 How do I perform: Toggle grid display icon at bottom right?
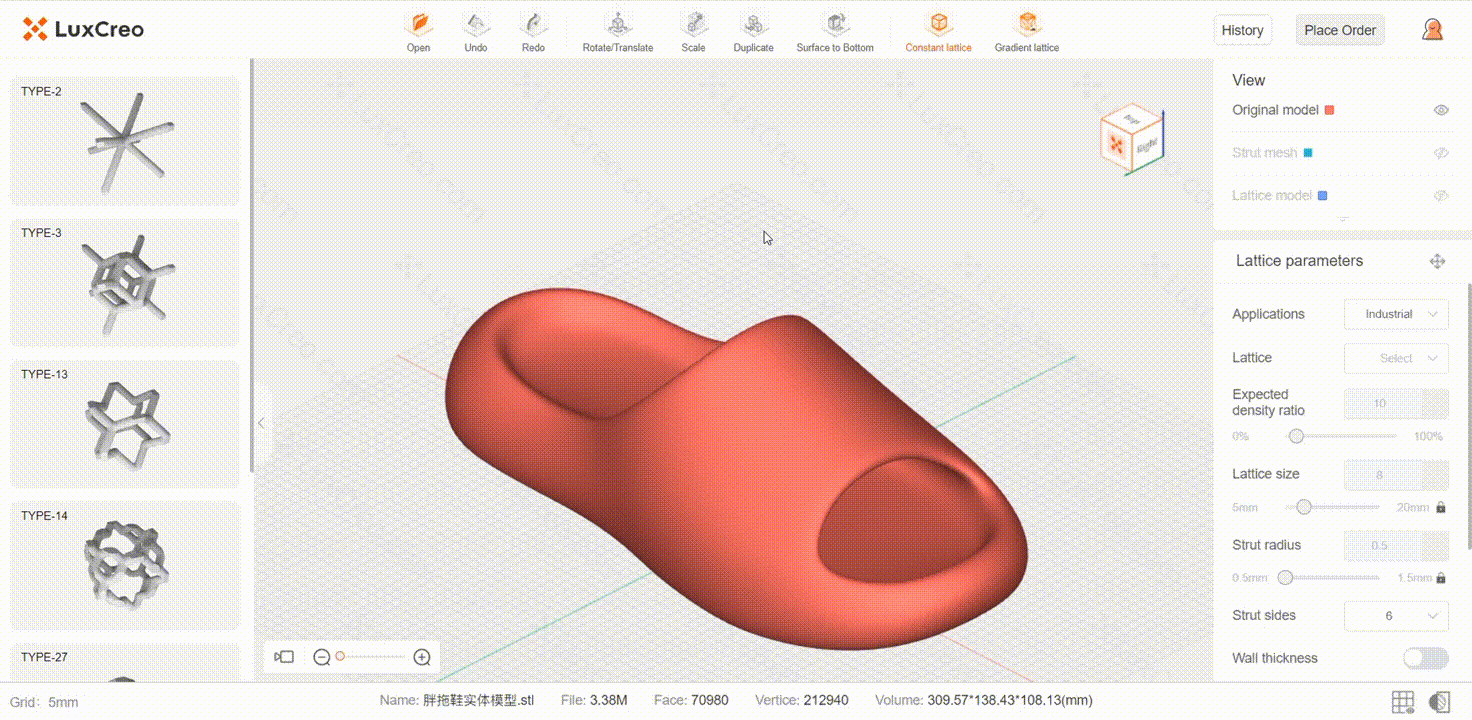point(1402,701)
